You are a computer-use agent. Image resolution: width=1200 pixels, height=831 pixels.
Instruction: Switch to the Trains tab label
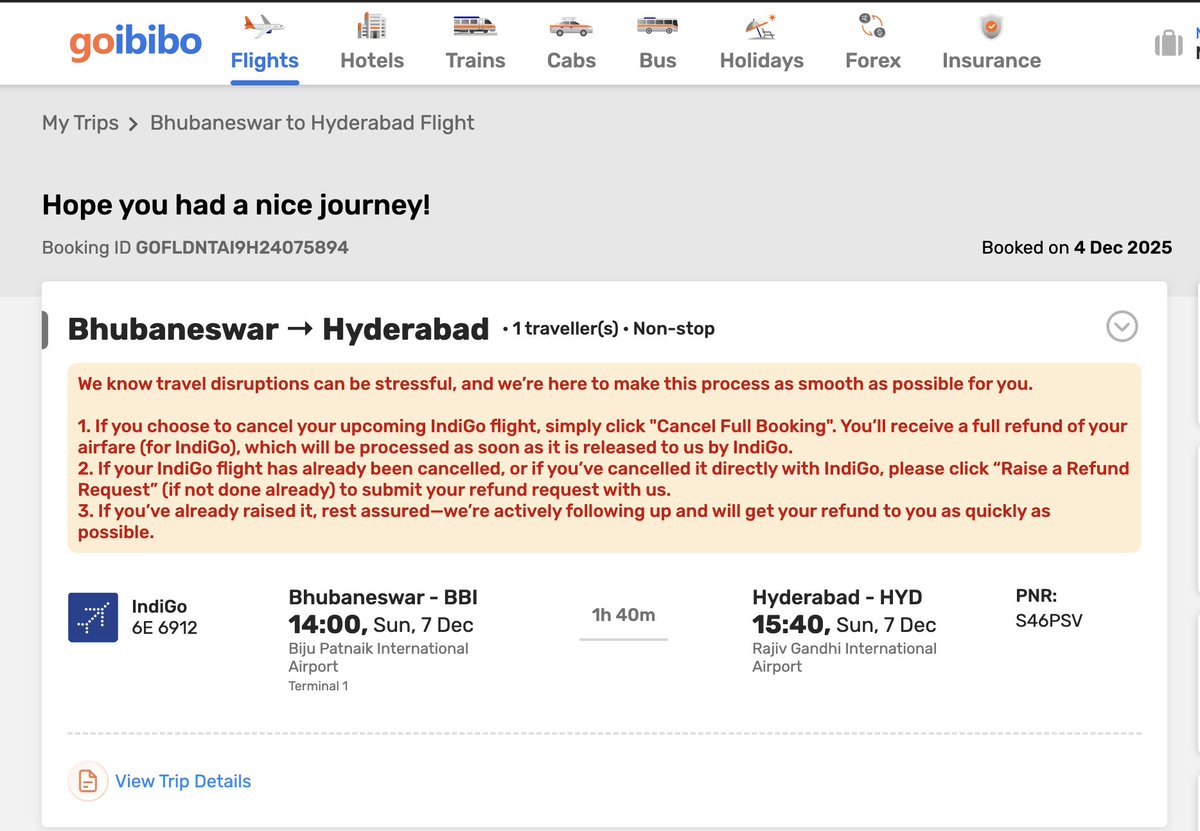coord(475,60)
